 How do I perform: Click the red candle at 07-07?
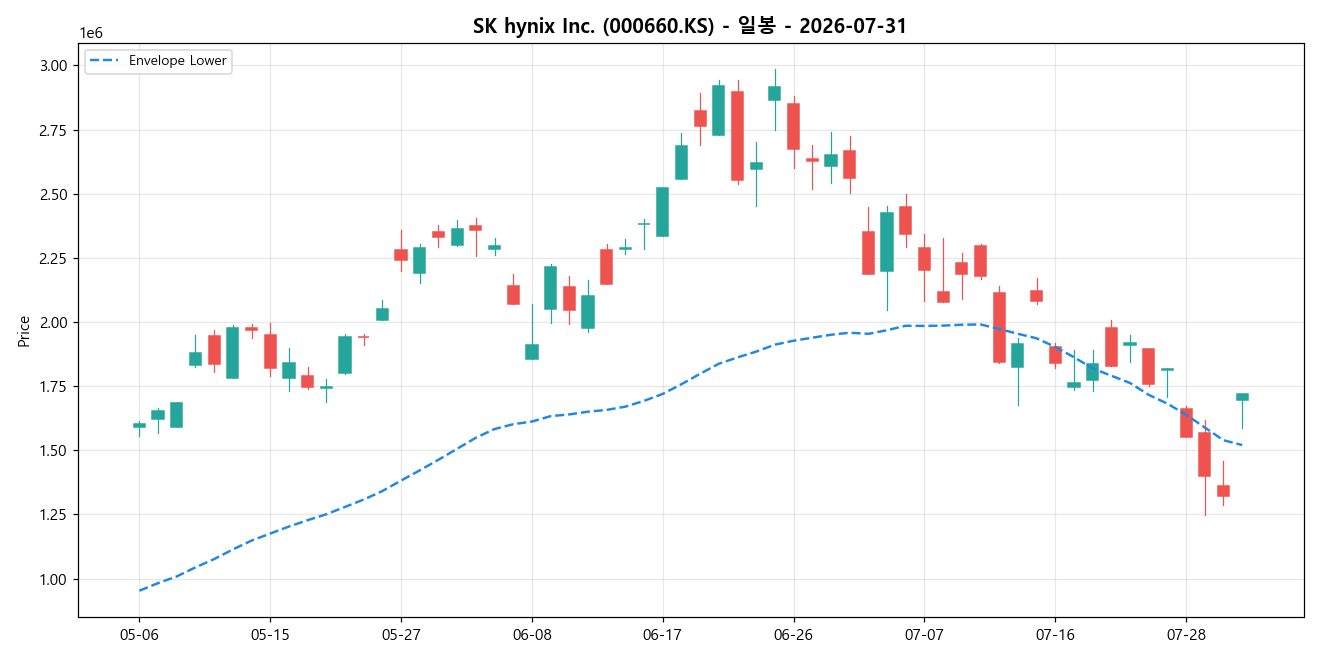point(924,259)
